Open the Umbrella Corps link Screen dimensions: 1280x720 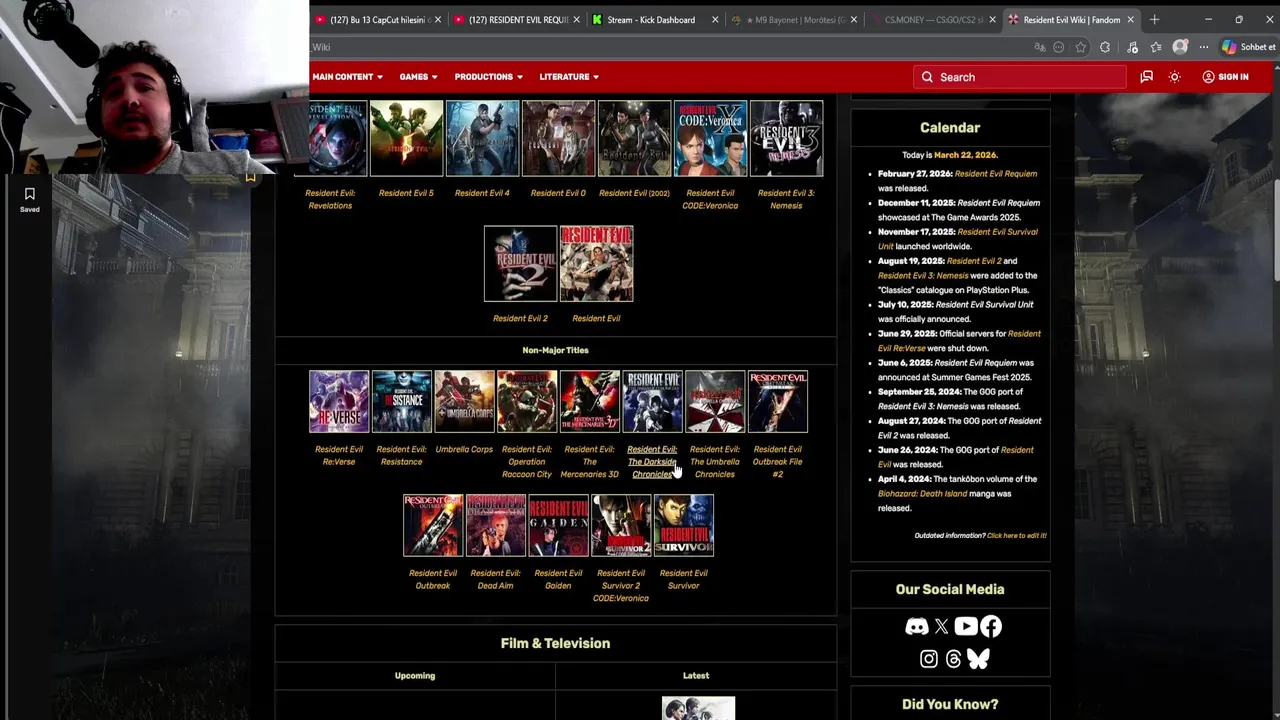tap(464, 449)
